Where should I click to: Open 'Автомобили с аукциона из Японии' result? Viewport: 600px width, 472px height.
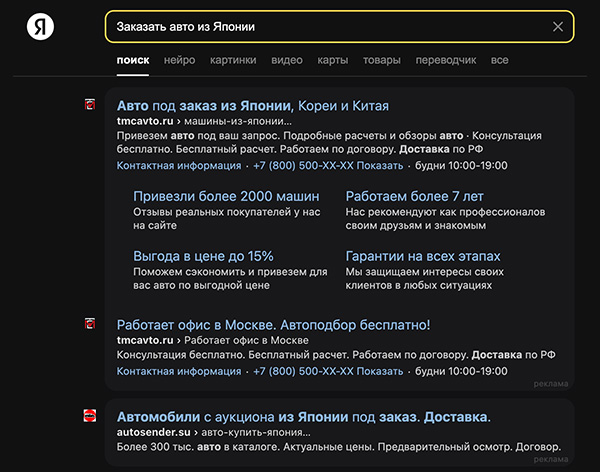point(304,416)
